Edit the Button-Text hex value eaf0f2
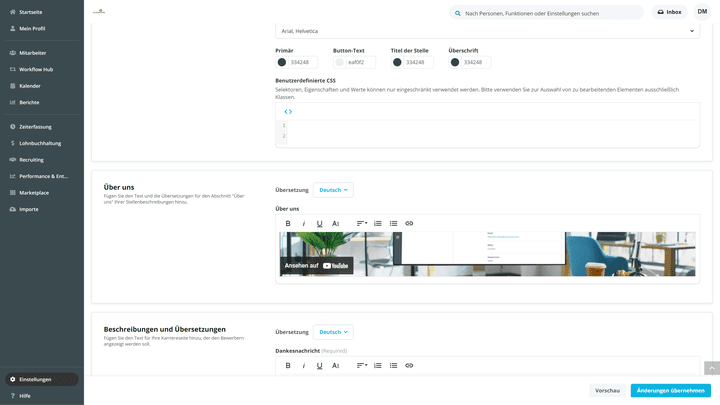Screen dimensions: 720x405 [360, 62]
